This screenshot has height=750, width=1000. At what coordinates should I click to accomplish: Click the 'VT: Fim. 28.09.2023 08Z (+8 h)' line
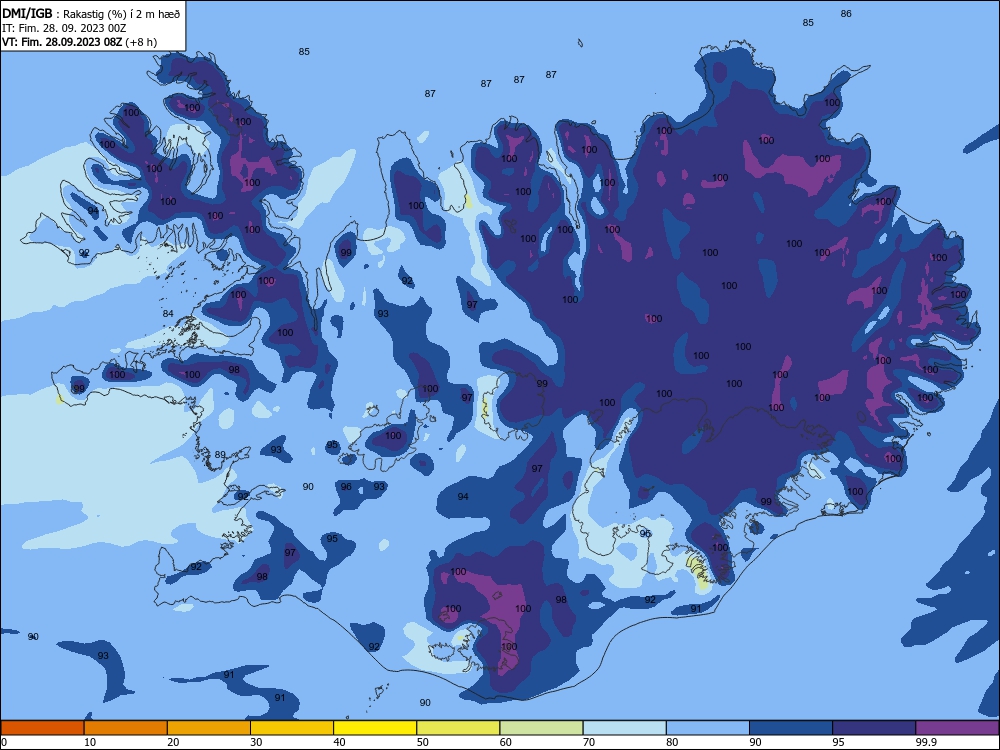(x=80, y=42)
